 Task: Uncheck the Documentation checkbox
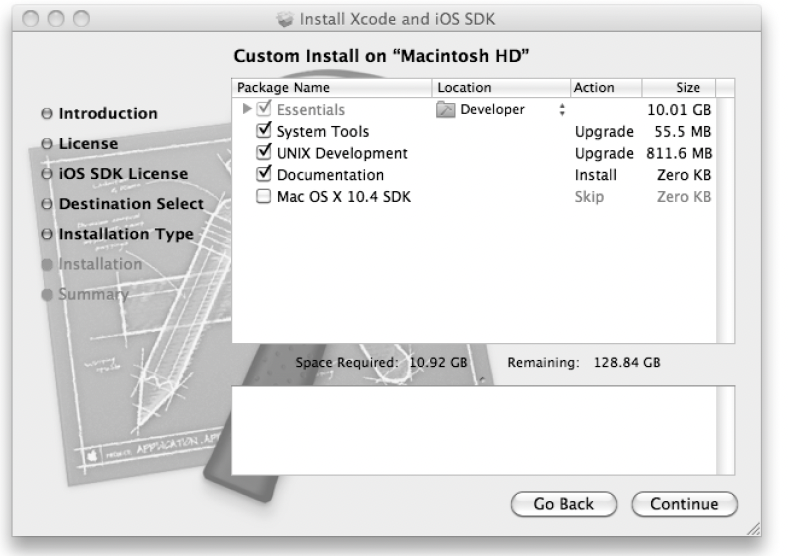click(264, 173)
